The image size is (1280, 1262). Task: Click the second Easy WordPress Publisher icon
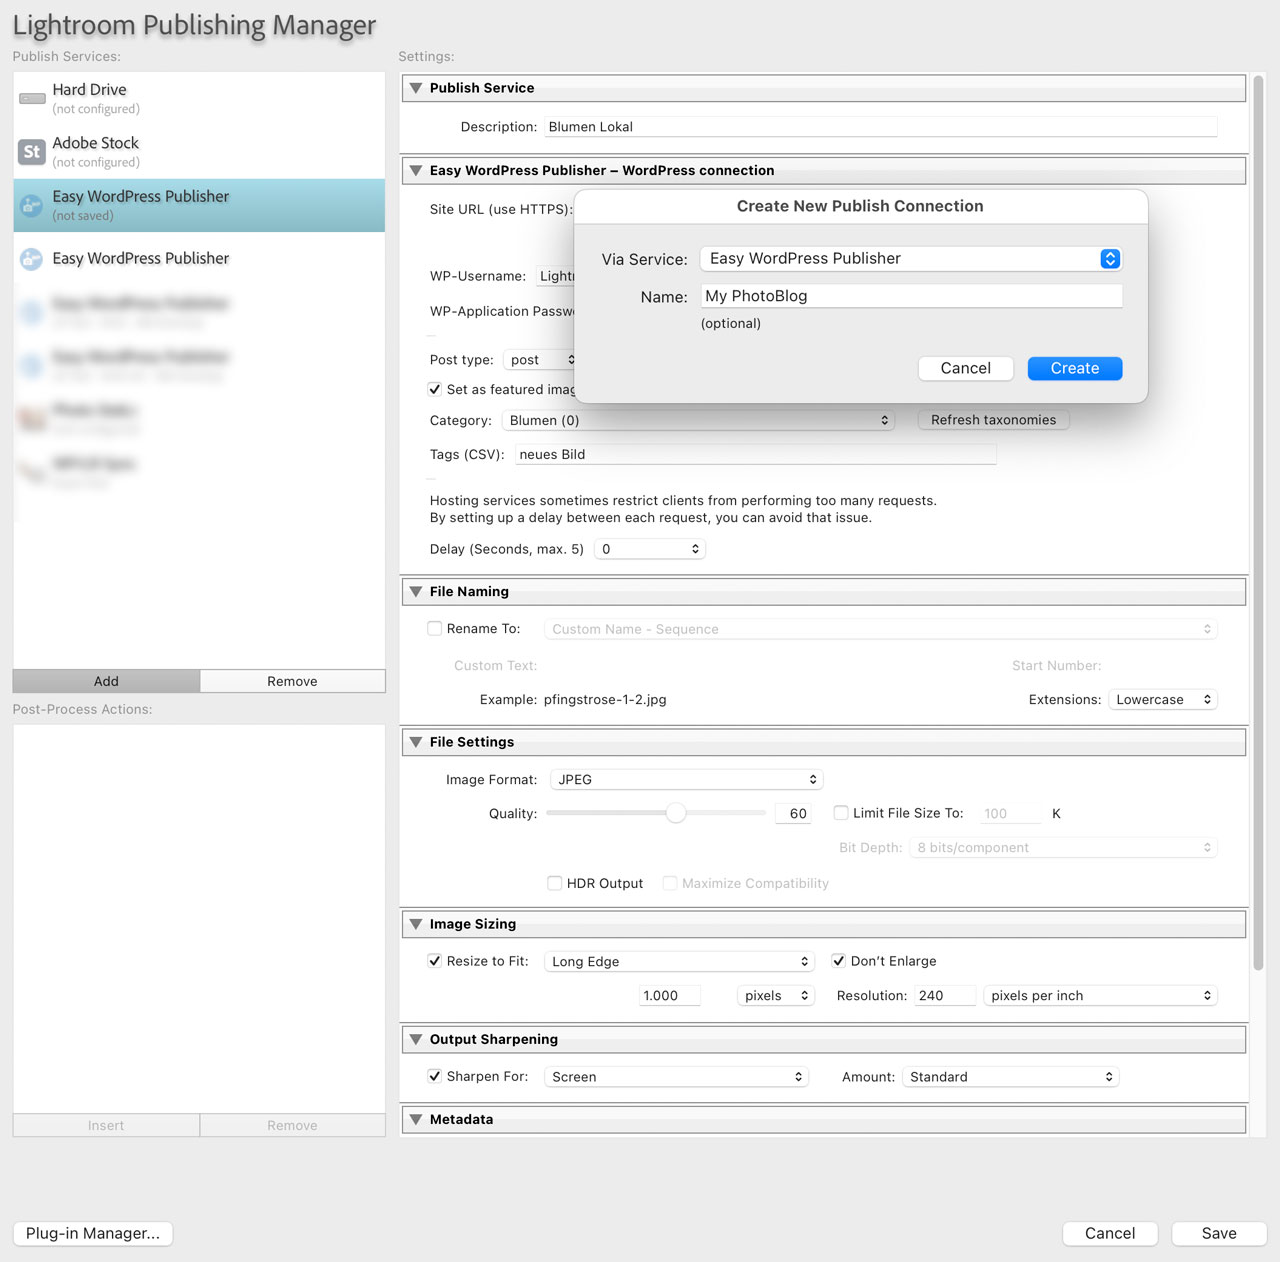click(x=32, y=259)
